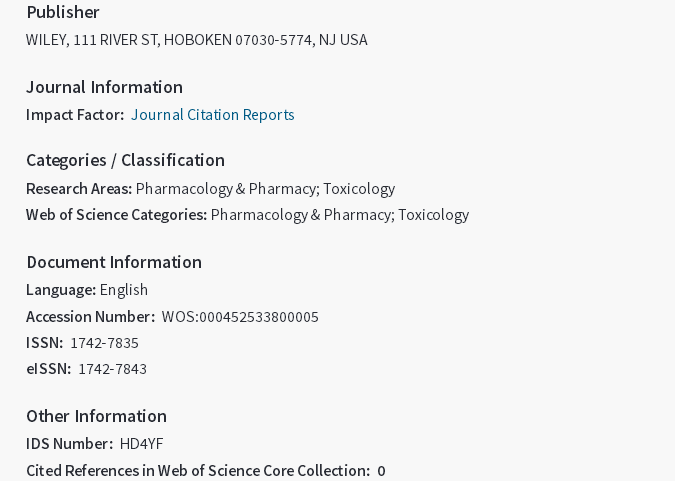Open the Journal Citation Reports link
Viewport: 675px width, 481px height.
pyautogui.click(x=212, y=115)
